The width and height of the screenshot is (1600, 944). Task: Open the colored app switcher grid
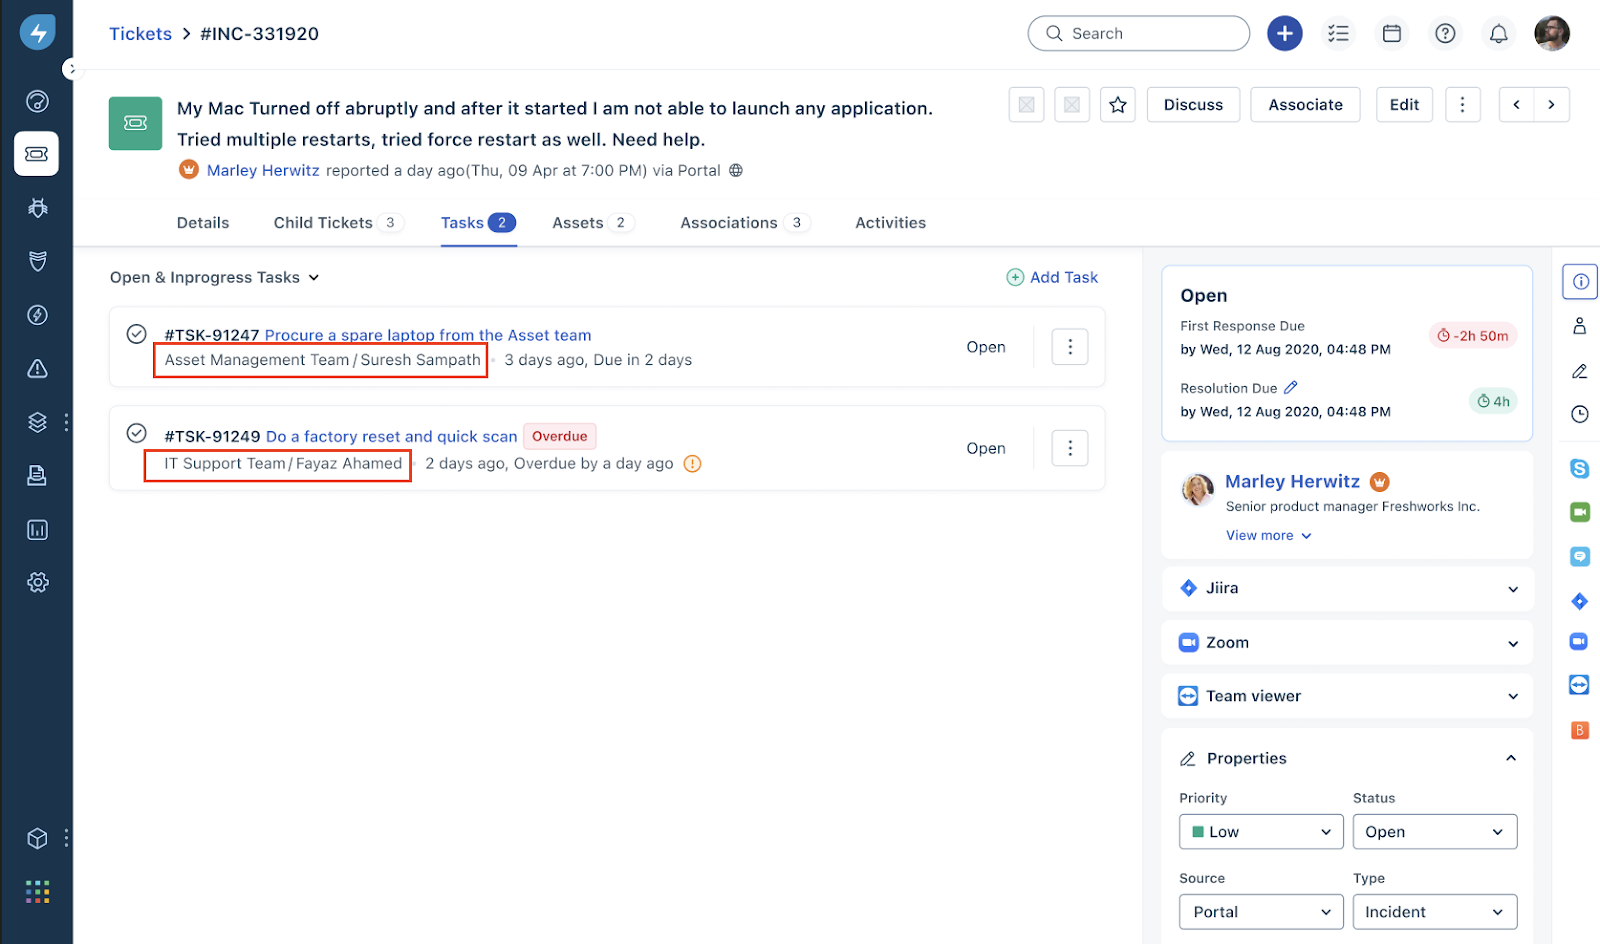coord(37,891)
